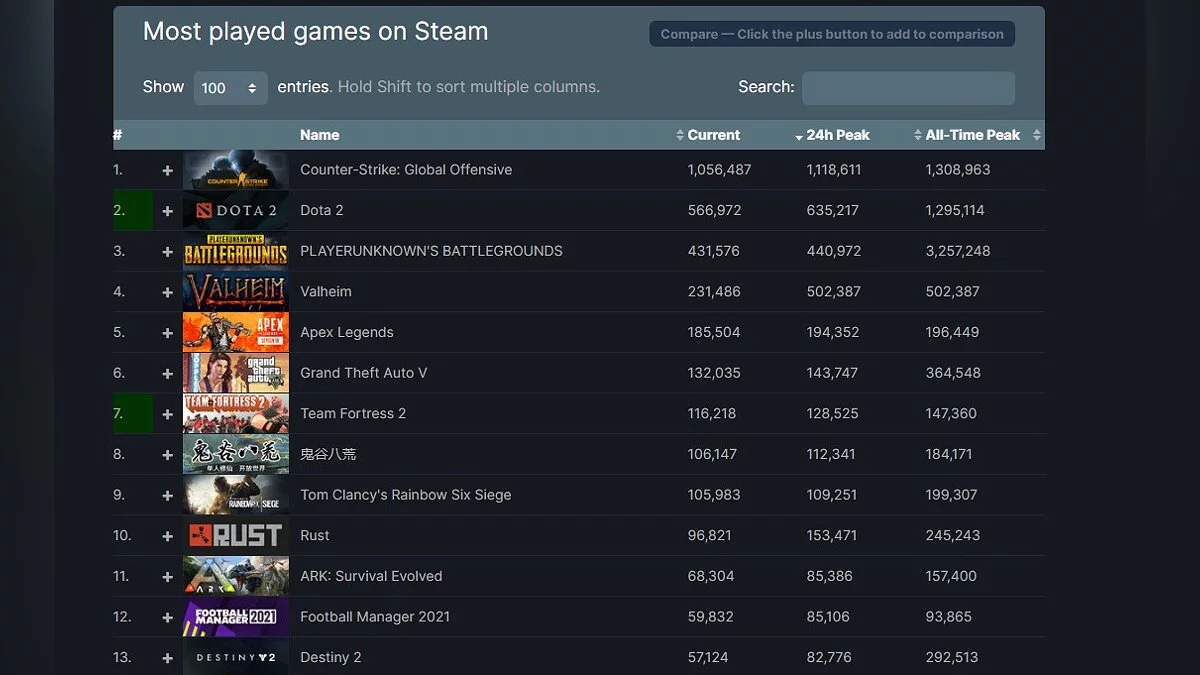
Task: Click the ARK: Survival Evolved thumbnail
Action: tap(236, 577)
